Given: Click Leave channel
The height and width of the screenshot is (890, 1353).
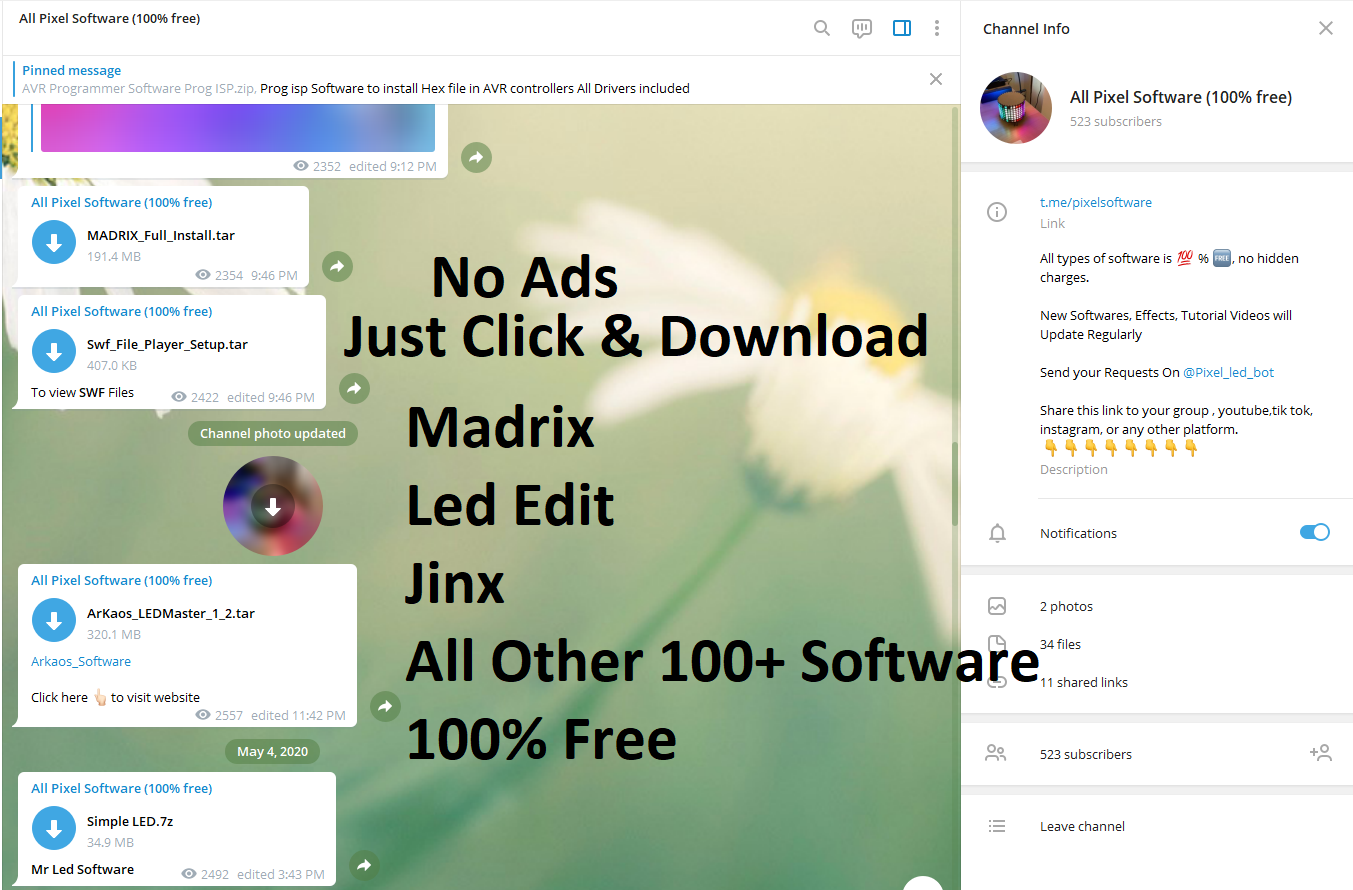Looking at the screenshot, I should 1082,826.
